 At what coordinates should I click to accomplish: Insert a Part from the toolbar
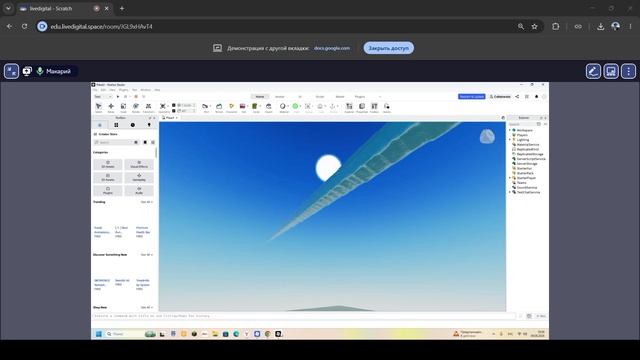point(205,106)
